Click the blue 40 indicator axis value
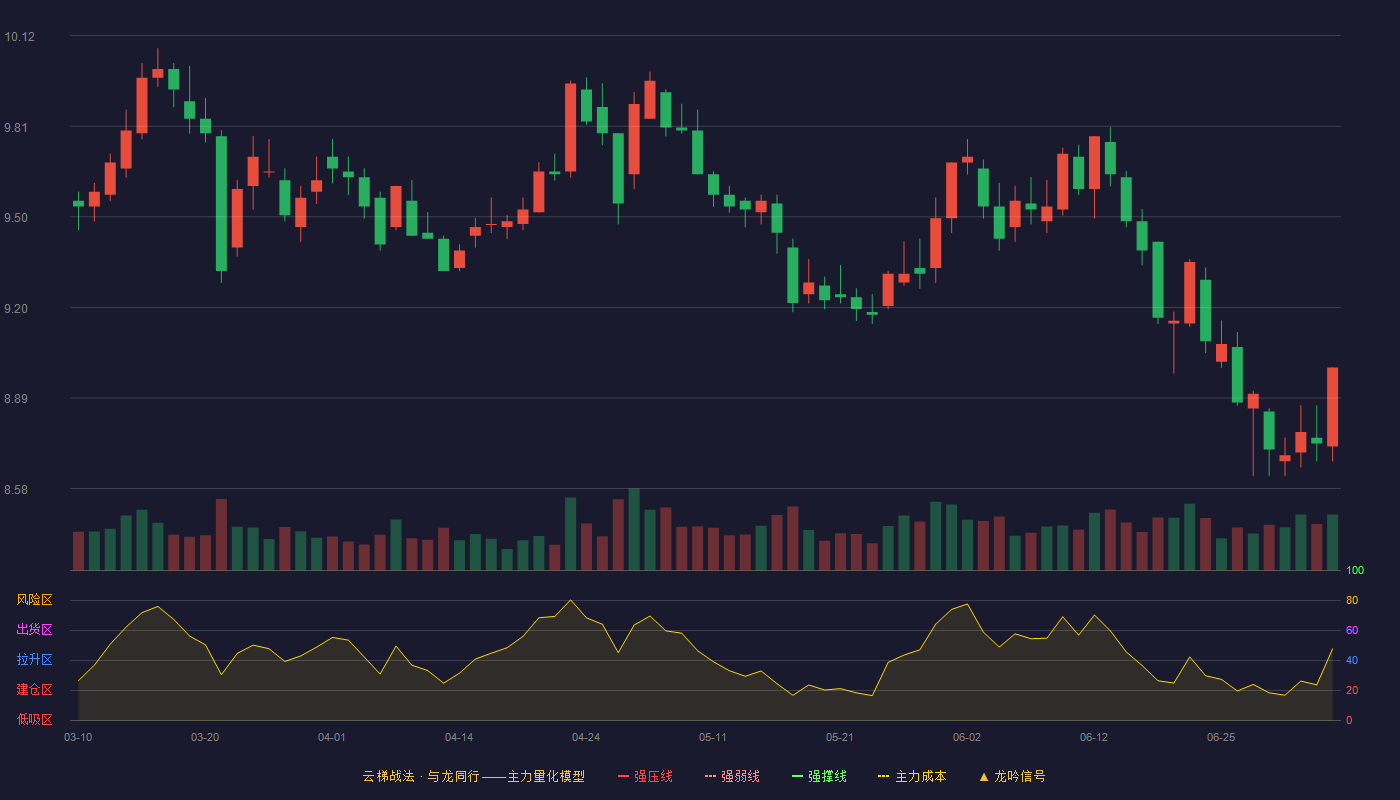Viewport: 1400px width, 800px height. tap(1352, 660)
